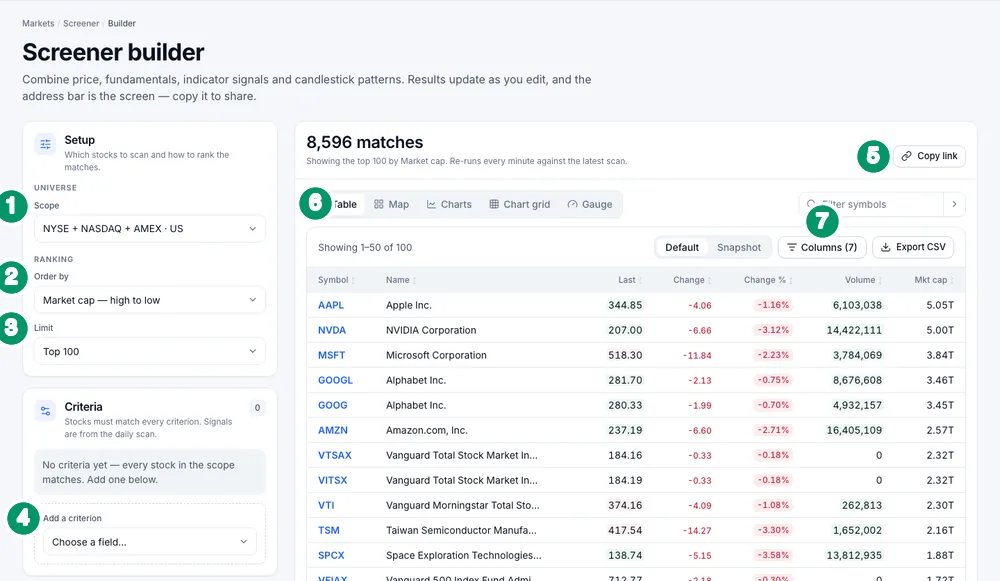
Task: Click the Export CSV download icon
Action: tap(885, 247)
